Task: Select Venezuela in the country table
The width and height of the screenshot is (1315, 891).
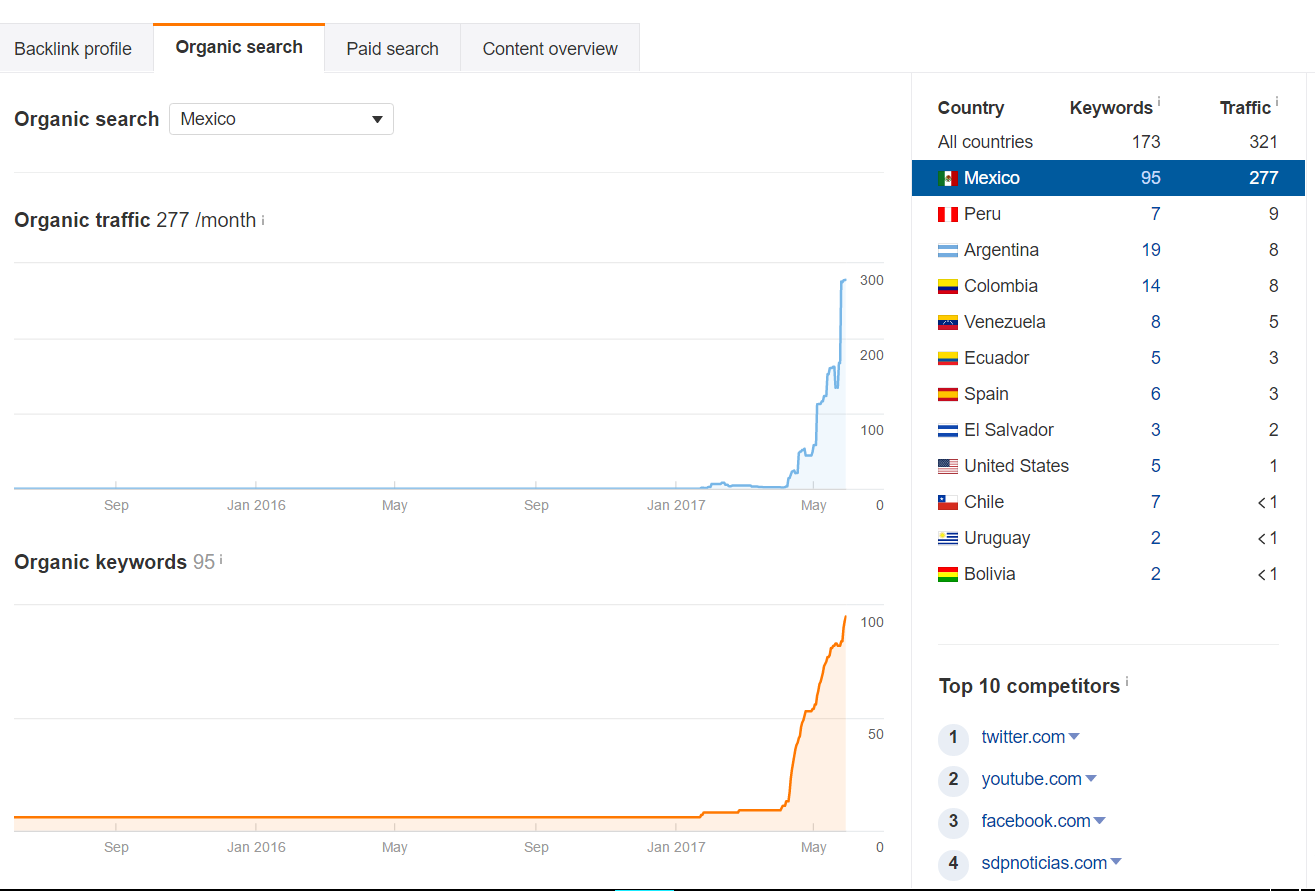Action: (x=1108, y=322)
